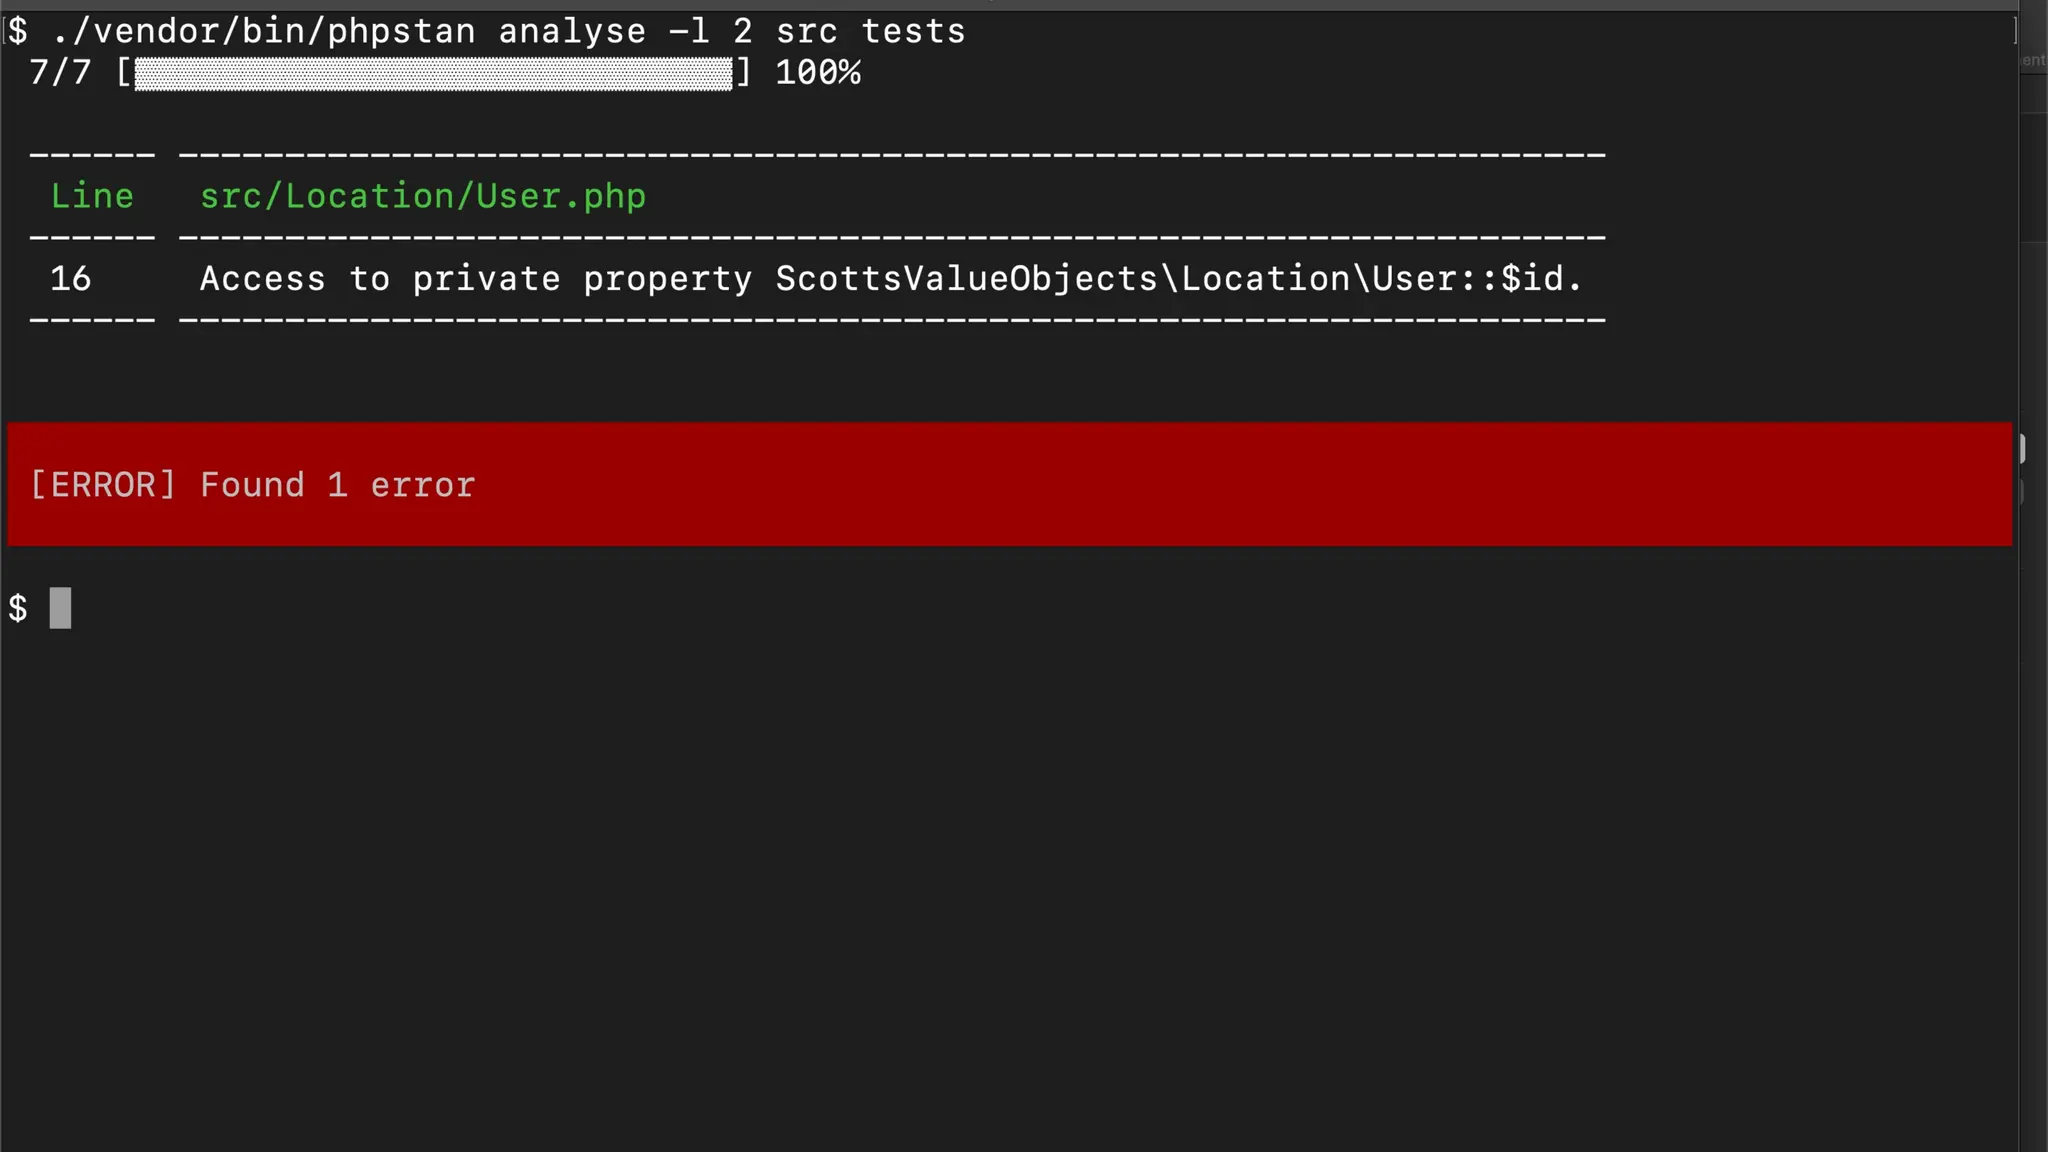
Task: Click the partially visible 'ent' tab at top right
Action: pos(2033,60)
